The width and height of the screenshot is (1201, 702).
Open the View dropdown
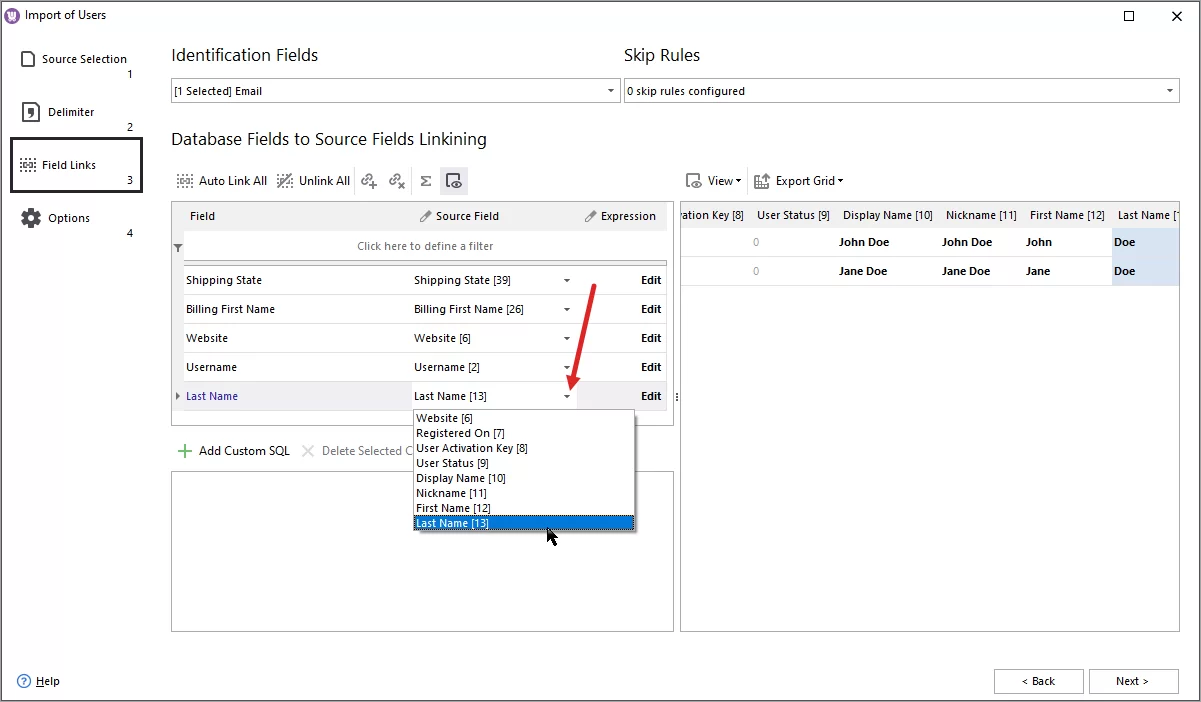(x=713, y=181)
